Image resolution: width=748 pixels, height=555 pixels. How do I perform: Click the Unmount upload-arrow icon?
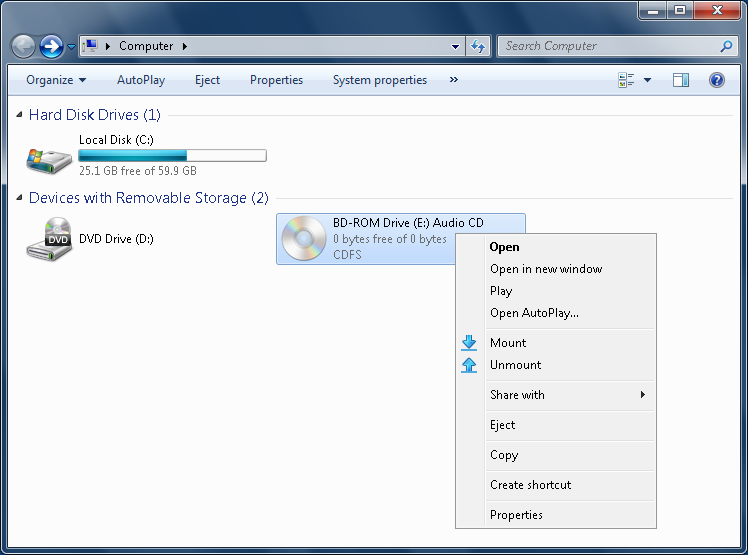[x=469, y=365]
